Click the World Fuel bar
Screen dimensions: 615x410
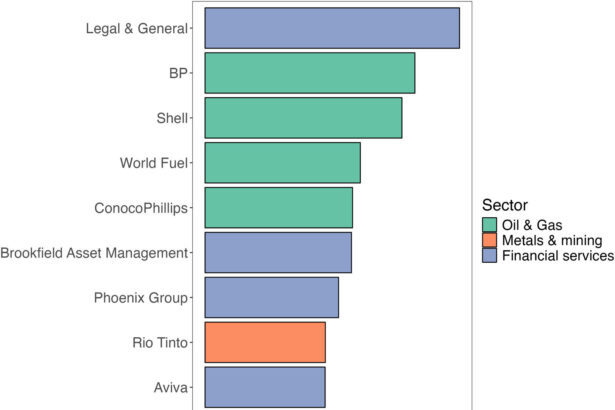[282, 163]
